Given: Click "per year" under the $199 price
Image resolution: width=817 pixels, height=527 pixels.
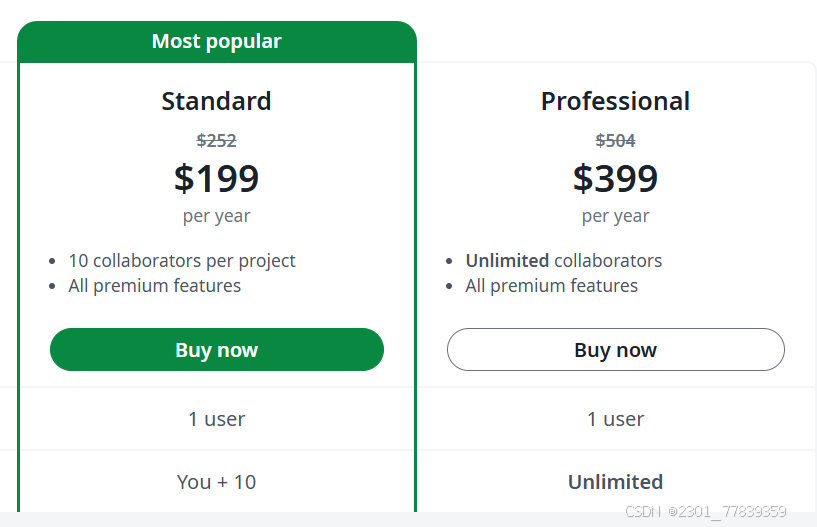Looking at the screenshot, I should 216,216.
